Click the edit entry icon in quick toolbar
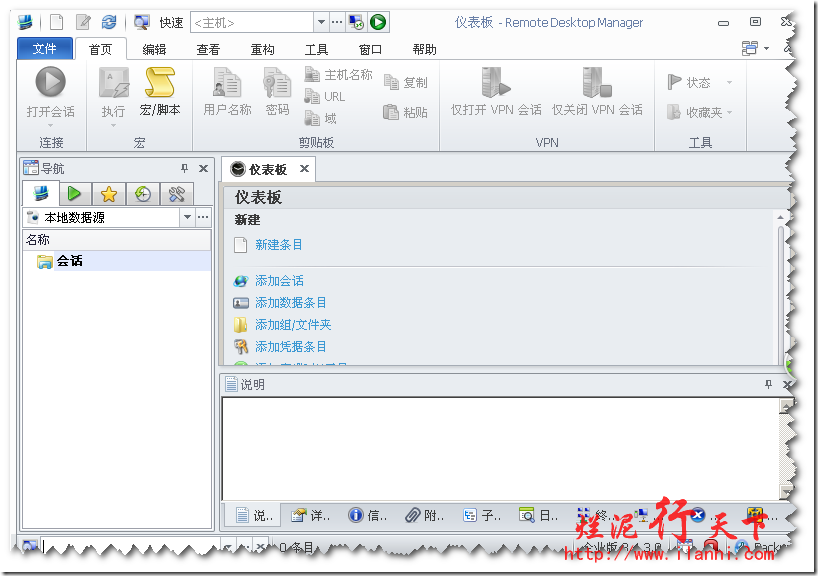The height and width of the screenshot is (576, 818). (x=83, y=22)
